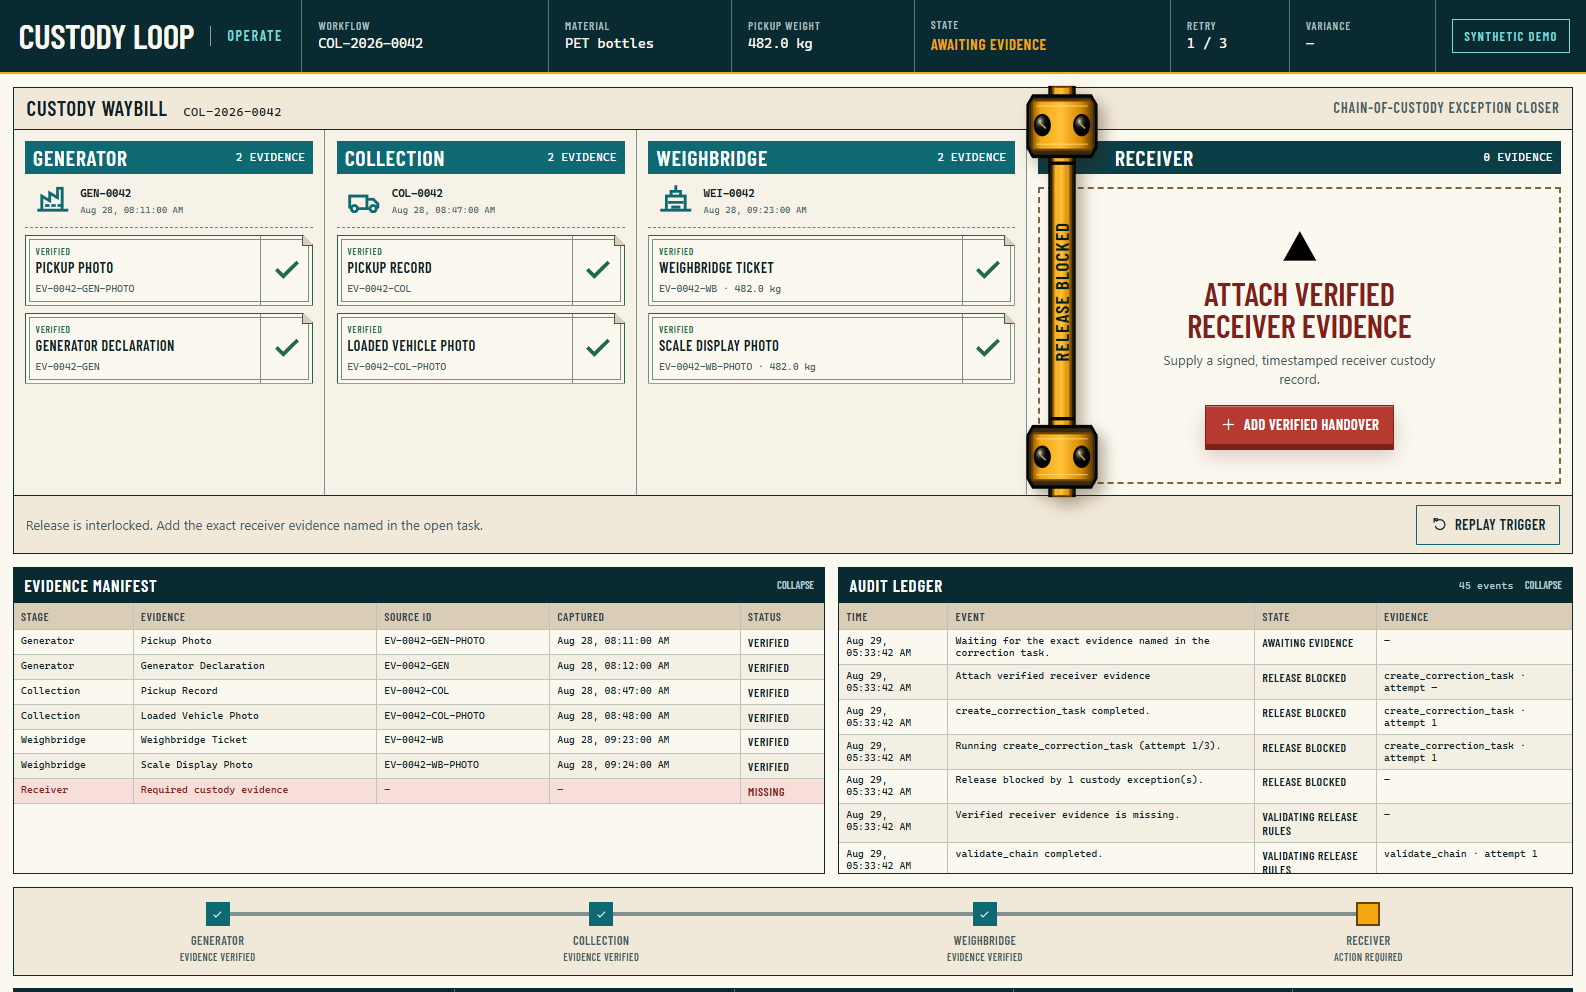The height and width of the screenshot is (992, 1586).
Task: Click the Pickup Photo verified checkmark
Action: (x=287, y=269)
